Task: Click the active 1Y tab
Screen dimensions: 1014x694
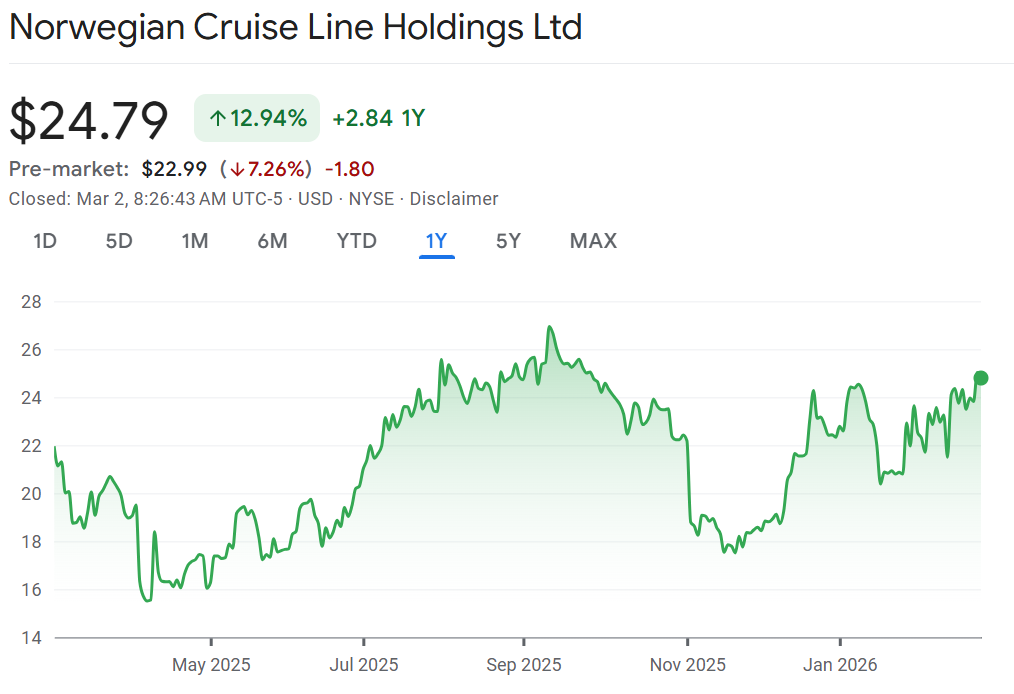Action: click(437, 241)
